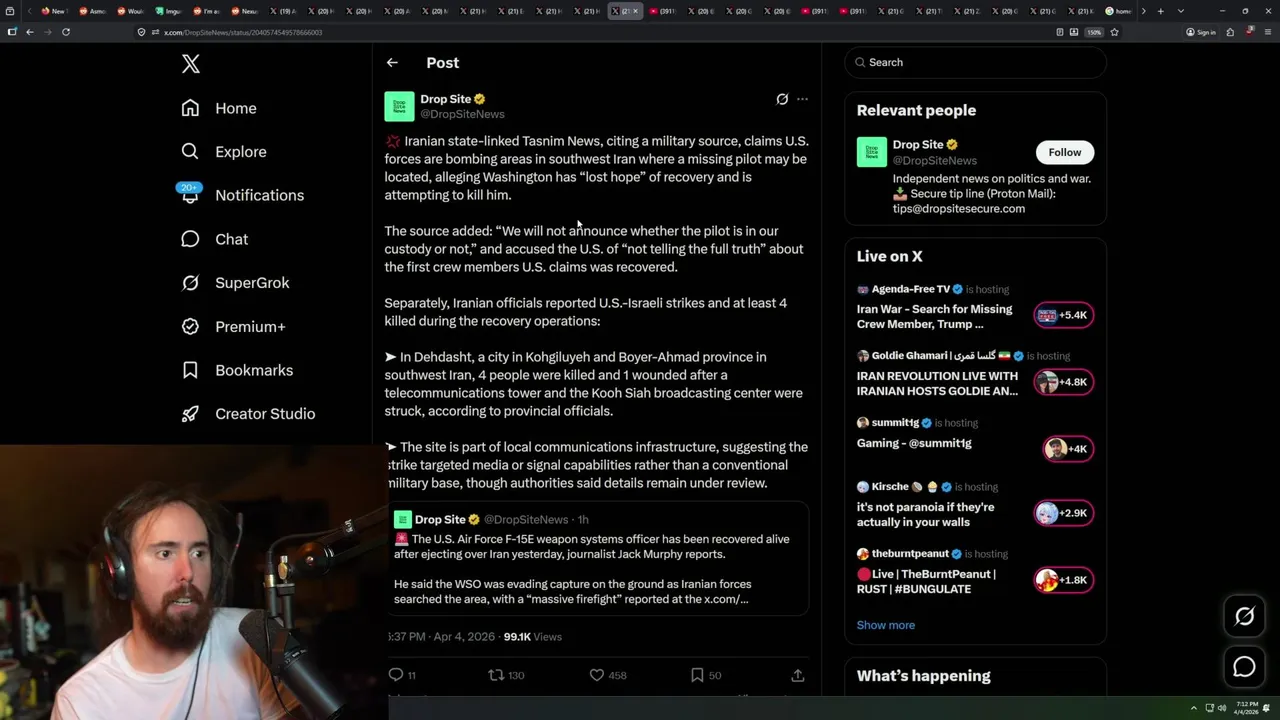This screenshot has height=720, width=1280.
Task: Go back using the Post back arrow
Action: coord(392,62)
